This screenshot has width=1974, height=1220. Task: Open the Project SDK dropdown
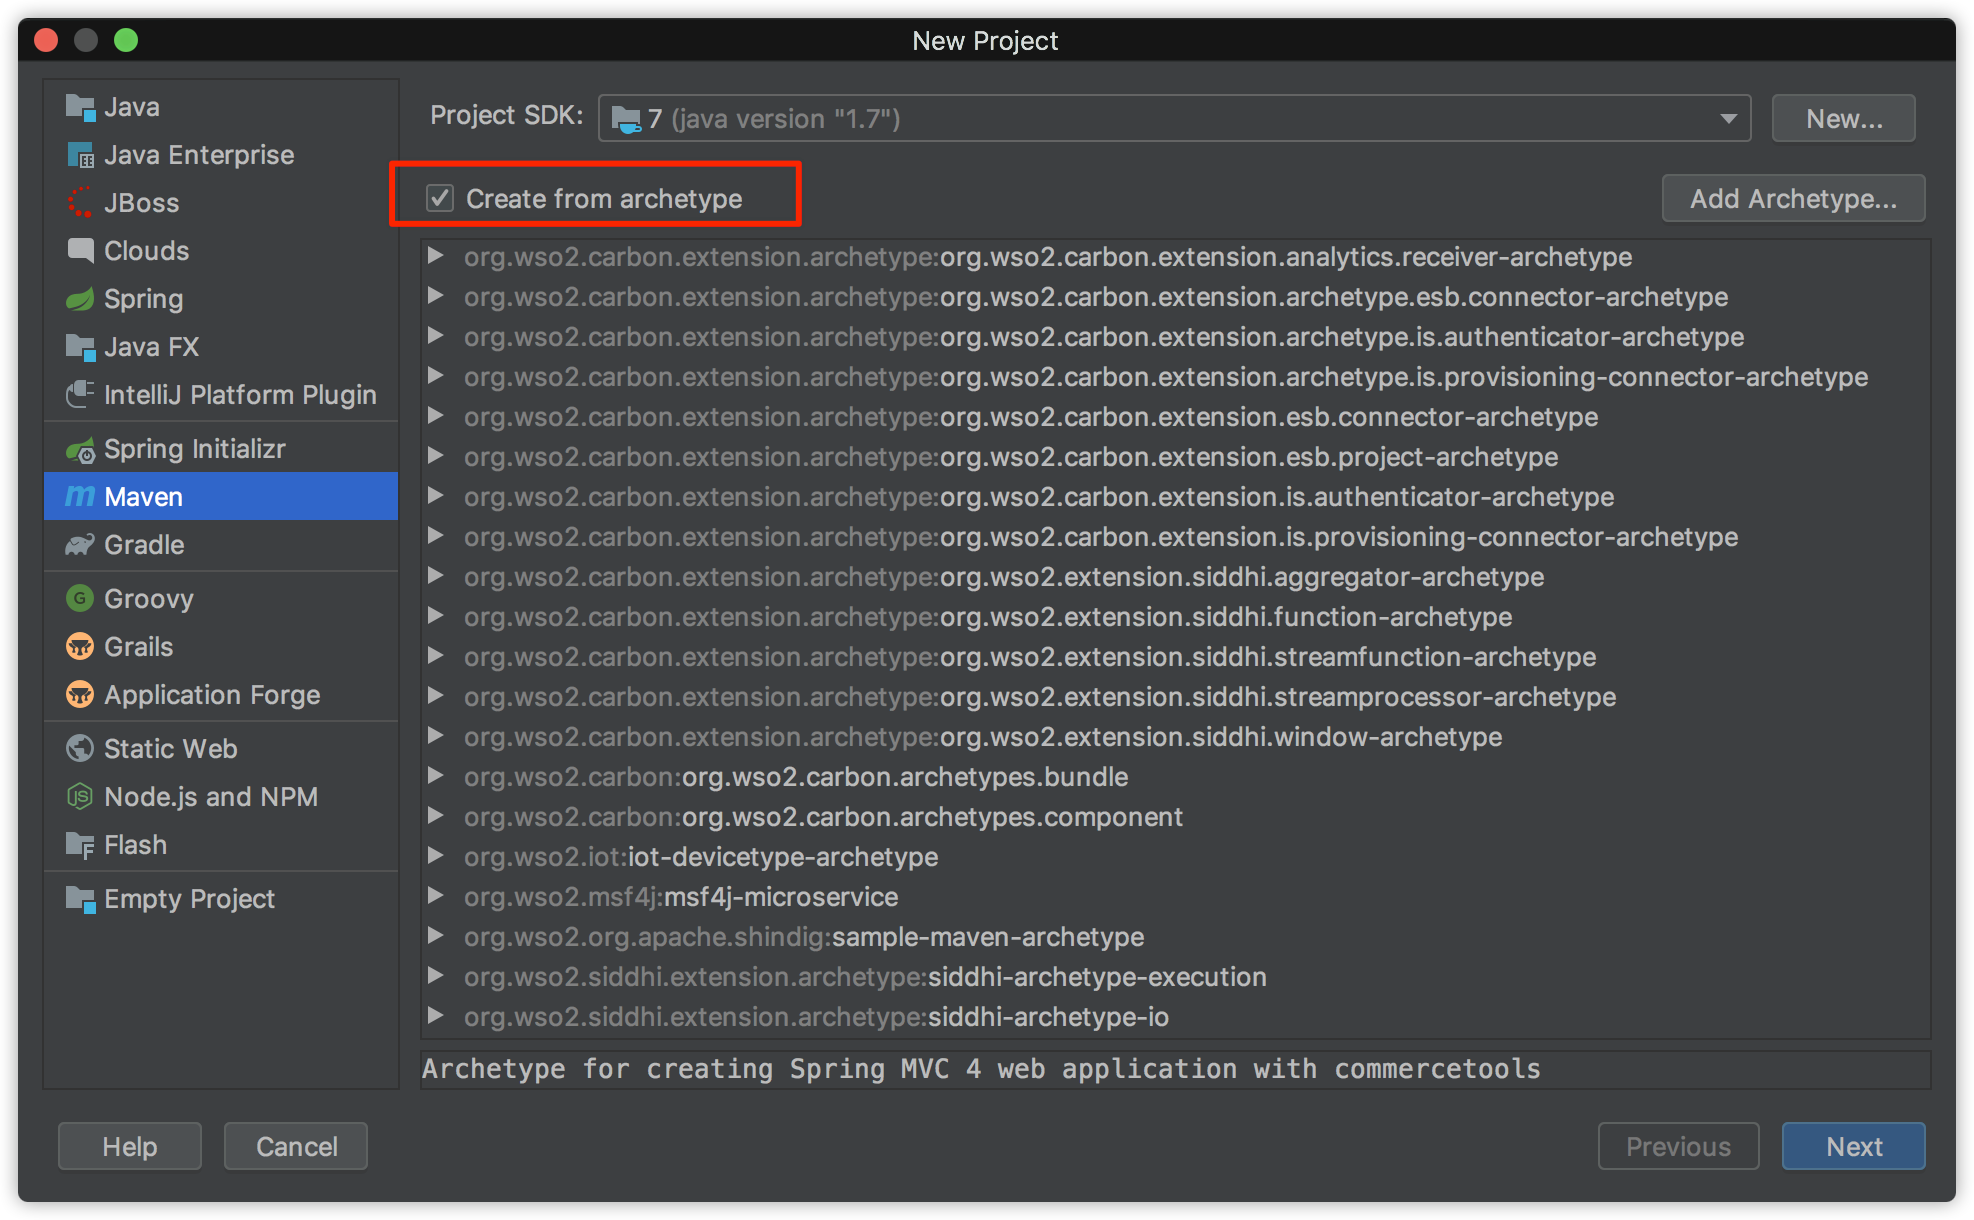1727,119
